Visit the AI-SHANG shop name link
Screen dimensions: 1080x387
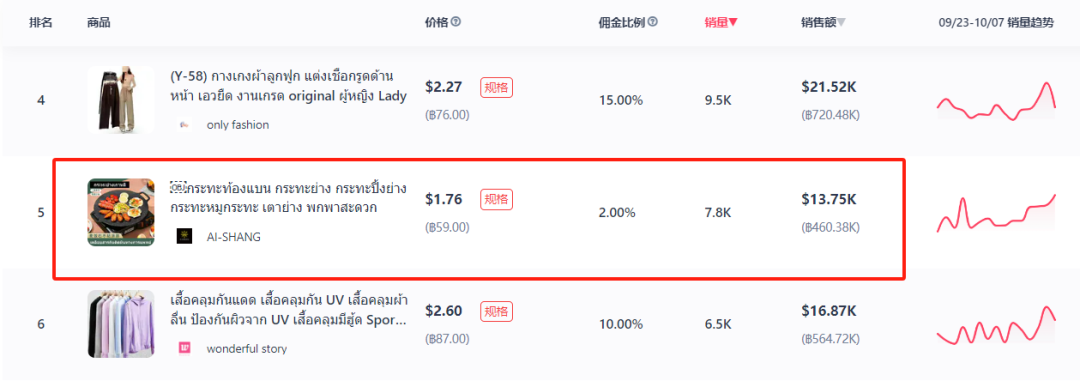click(x=233, y=237)
